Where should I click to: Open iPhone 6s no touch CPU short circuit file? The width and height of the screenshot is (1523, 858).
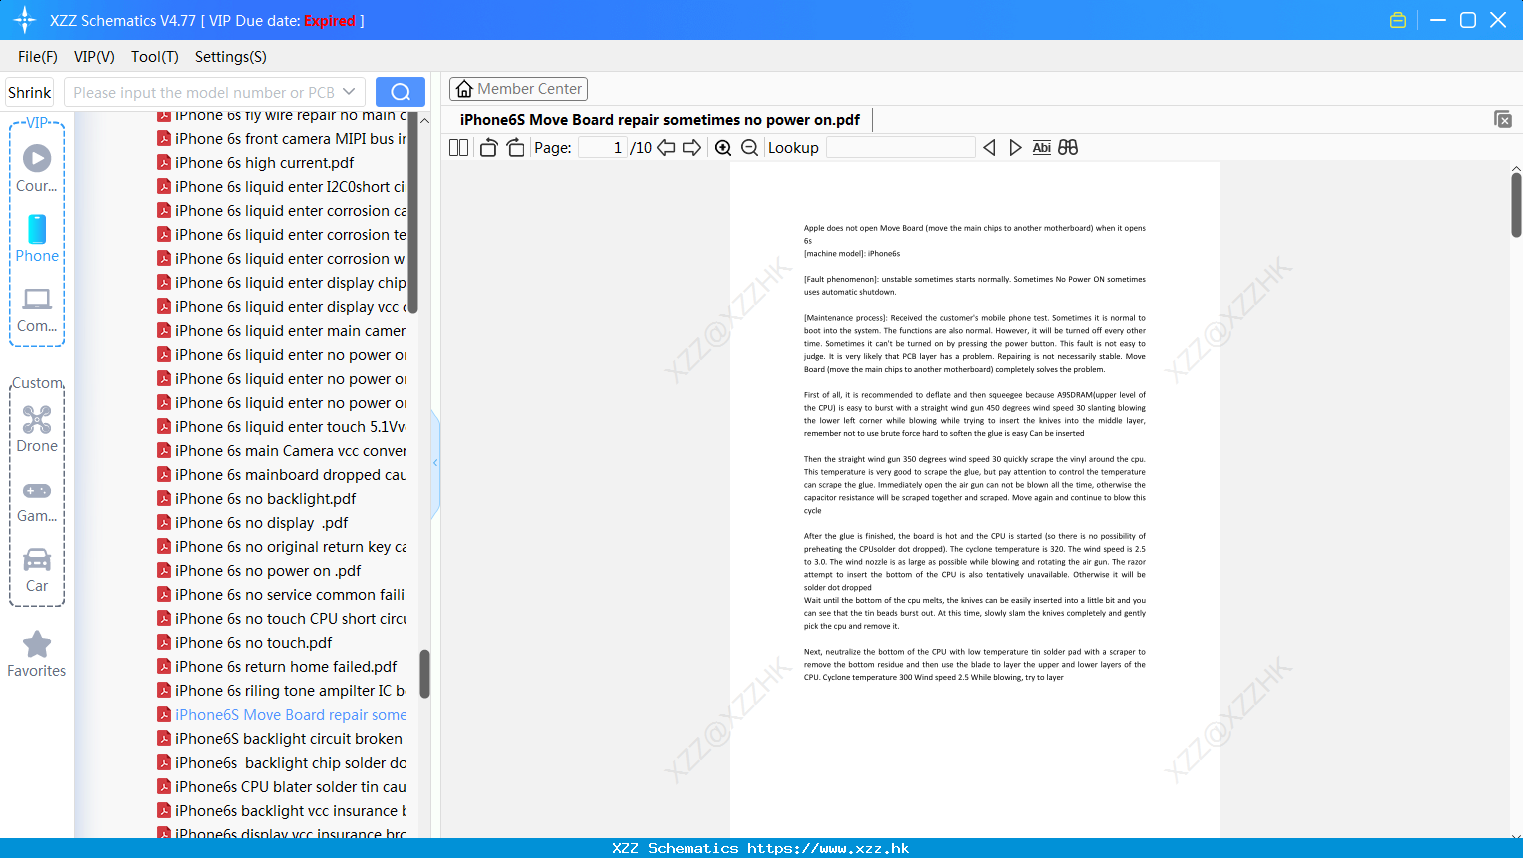click(290, 619)
